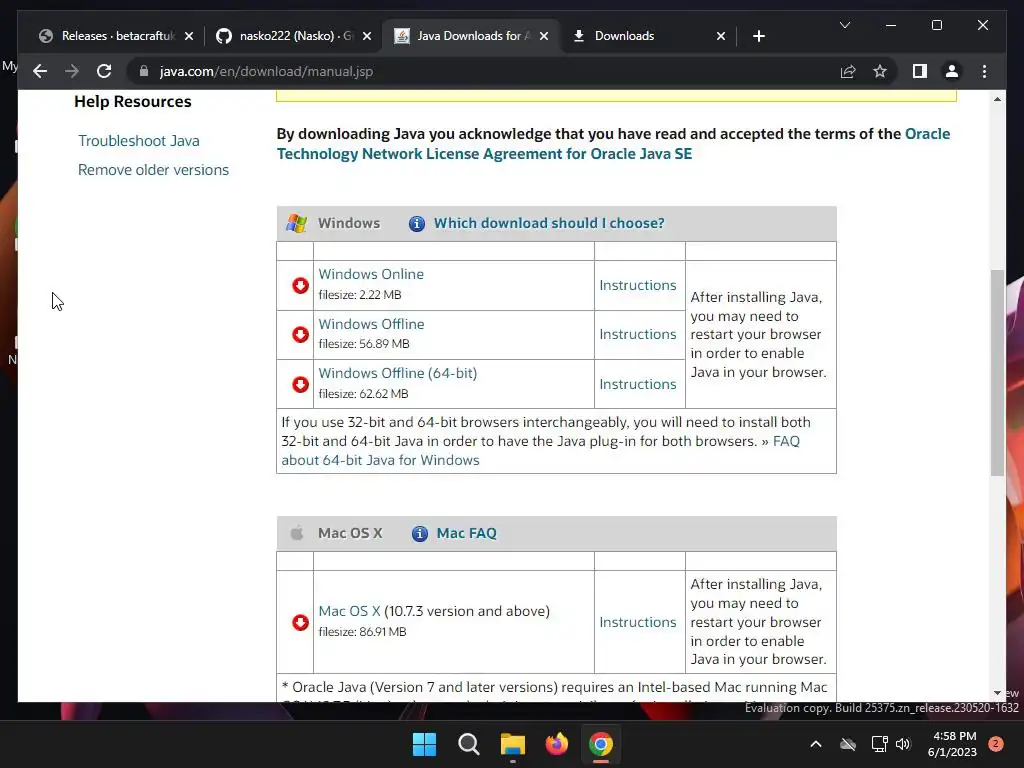
Task: Open File Explorer from the taskbar
Action: pos(513,744)
